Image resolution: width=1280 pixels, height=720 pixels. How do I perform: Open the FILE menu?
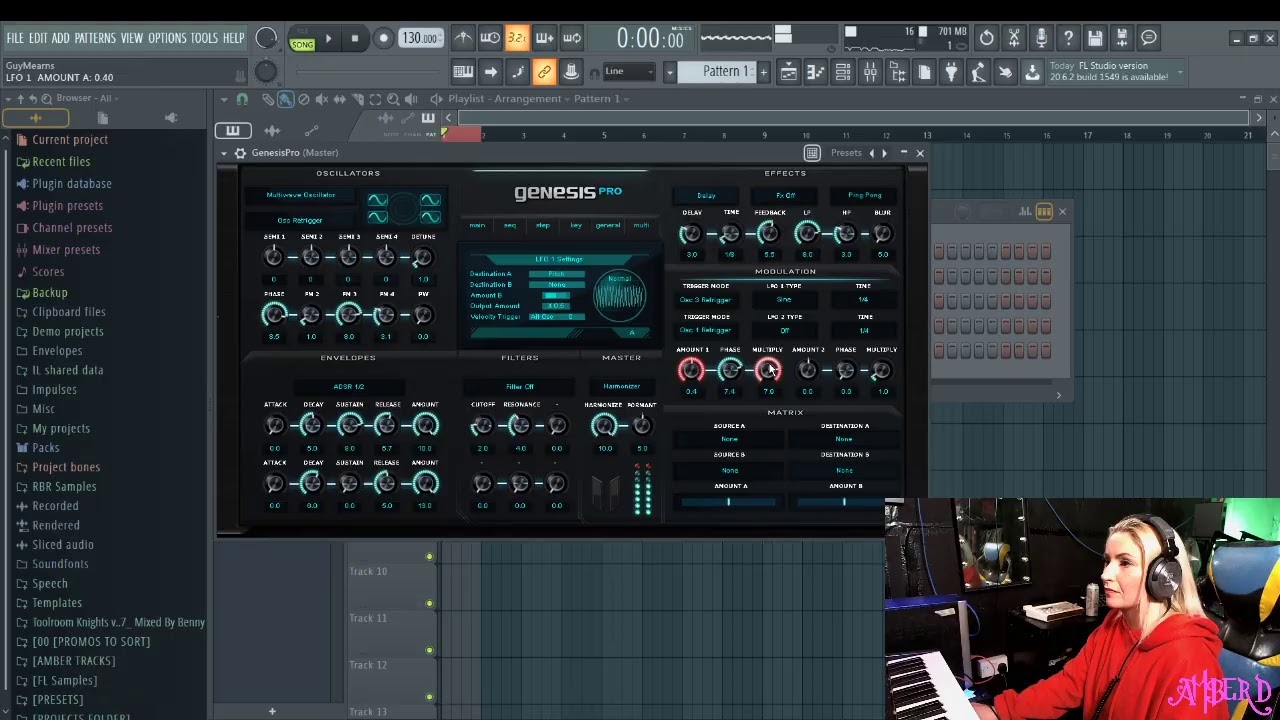[15, 38]
